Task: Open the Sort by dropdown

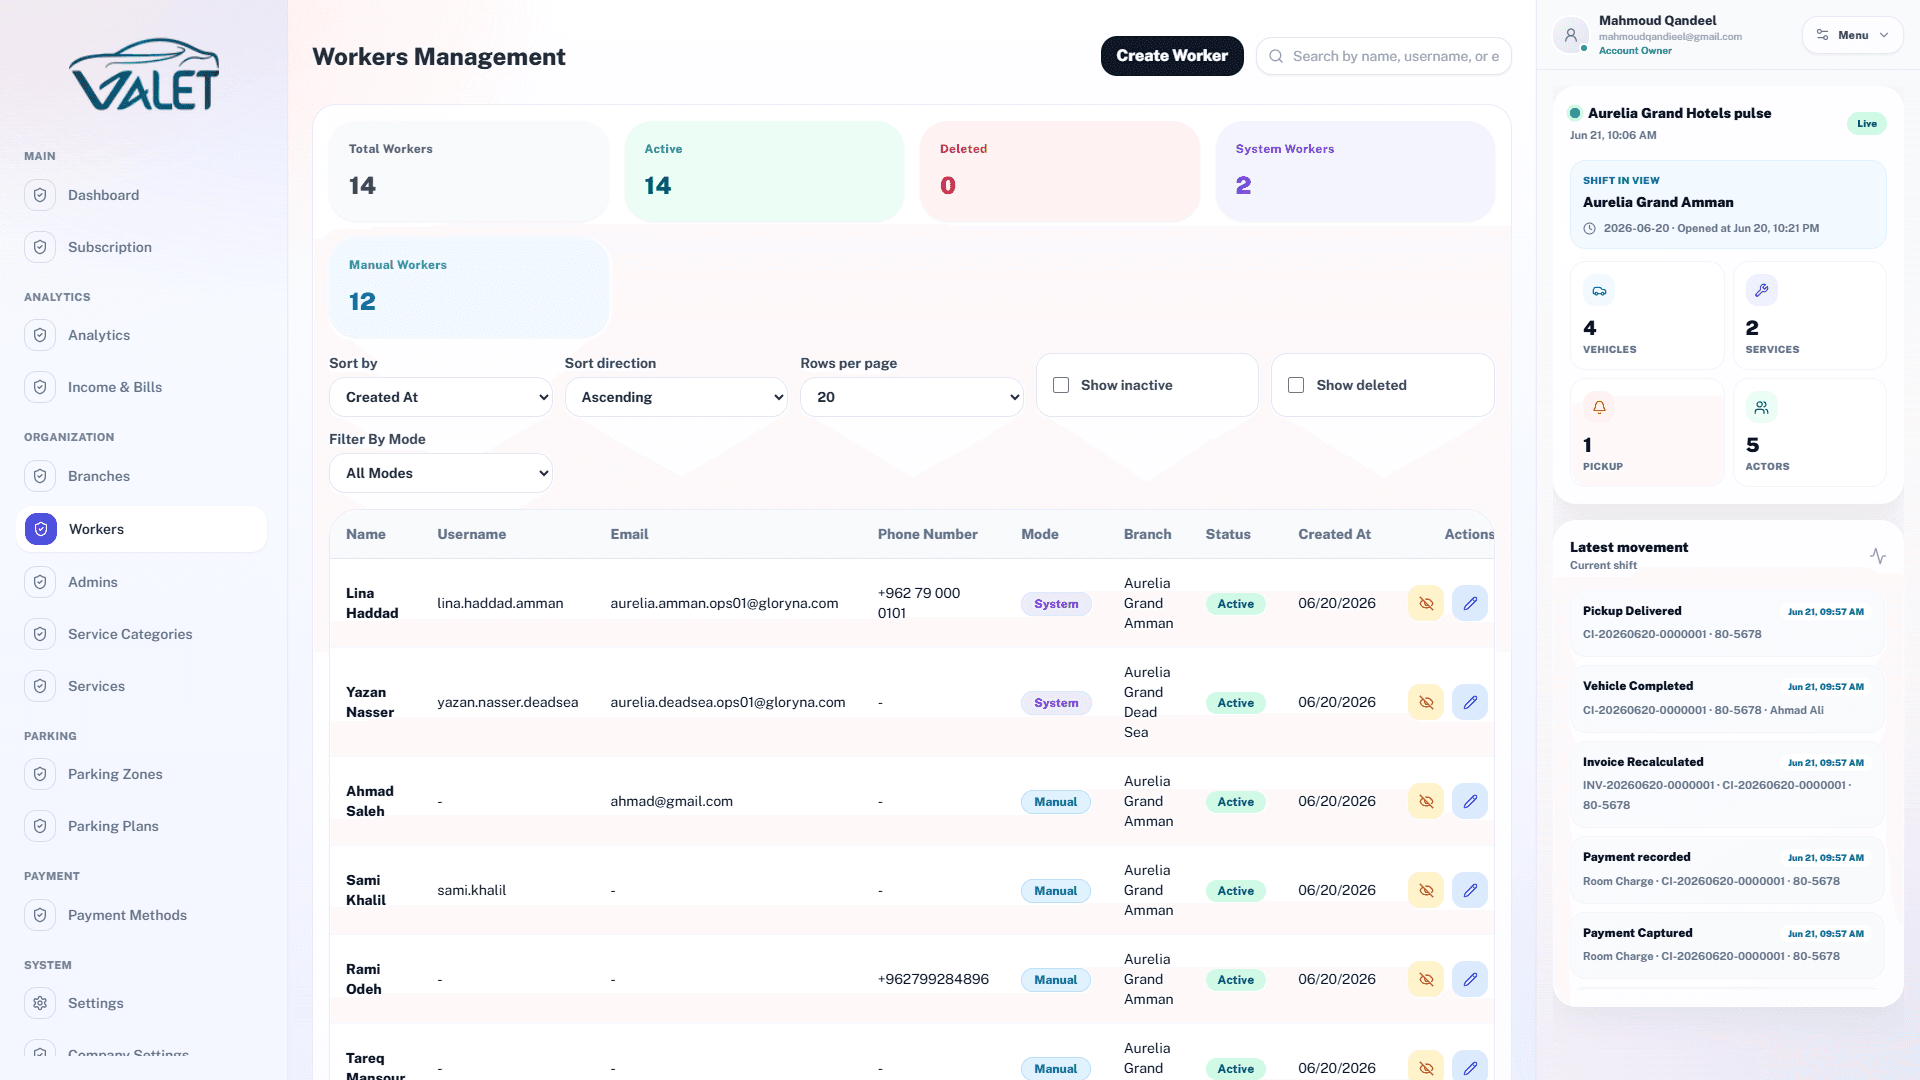Action: coord(441,397)
